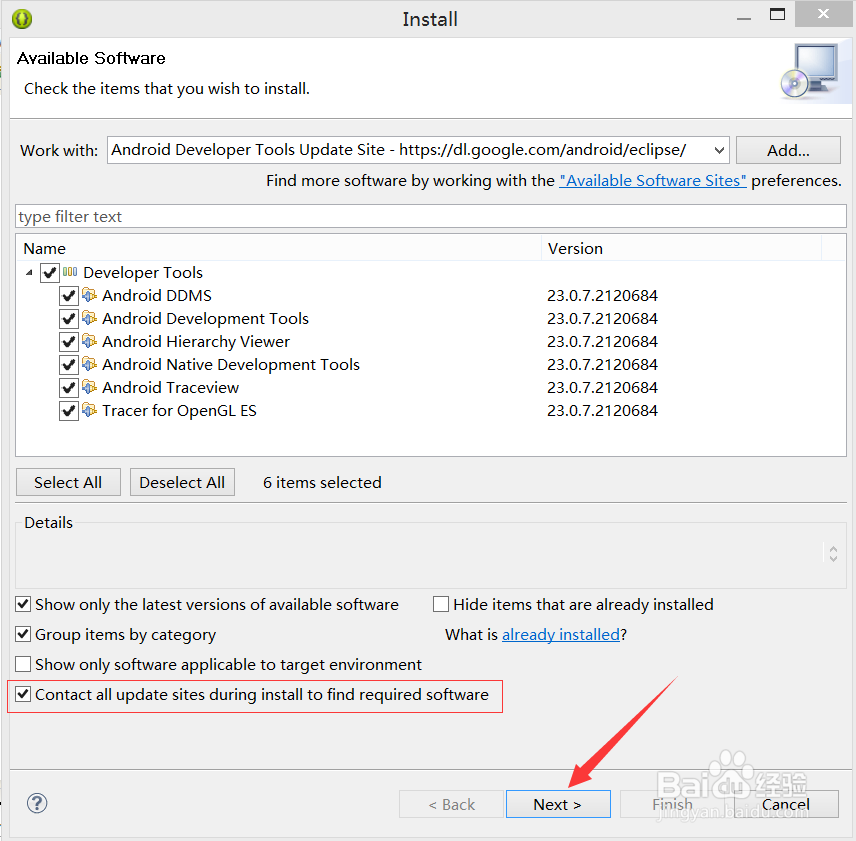
Task: Click the Cancel button
Action: tap(786, 804)
